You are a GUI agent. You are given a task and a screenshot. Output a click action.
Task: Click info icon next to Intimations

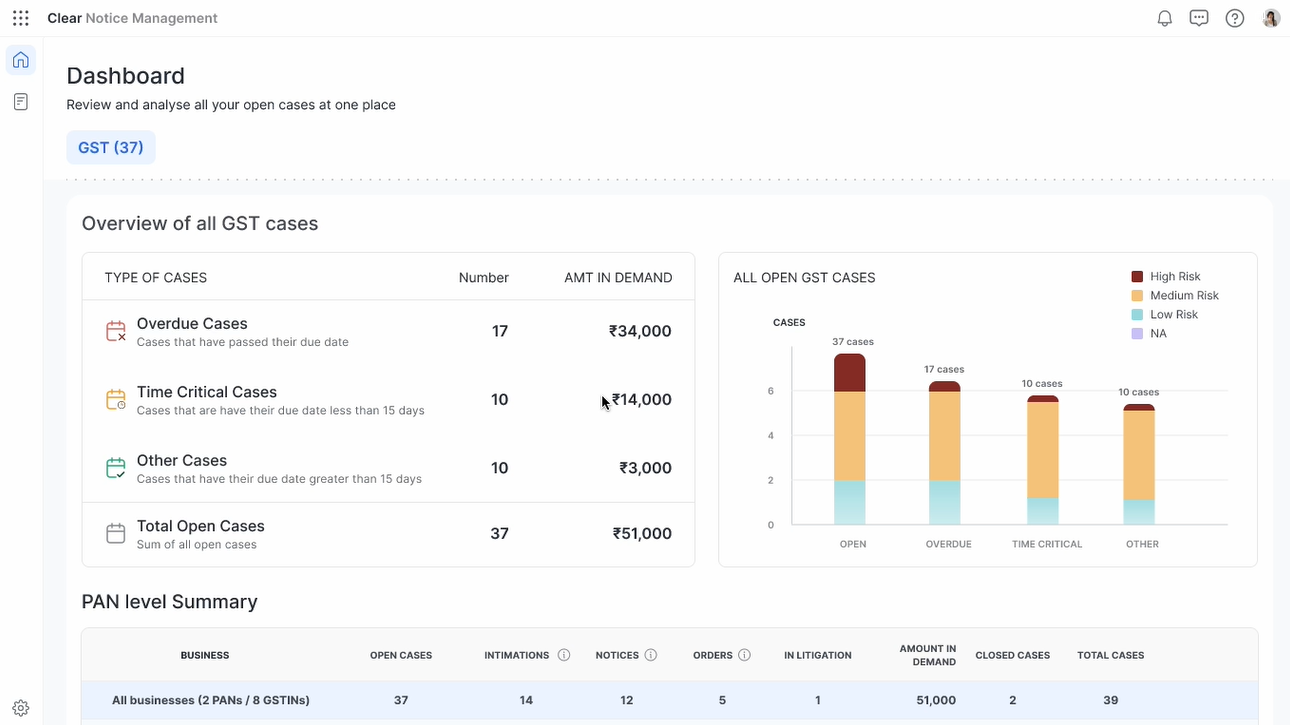click(x=564, y=655)
